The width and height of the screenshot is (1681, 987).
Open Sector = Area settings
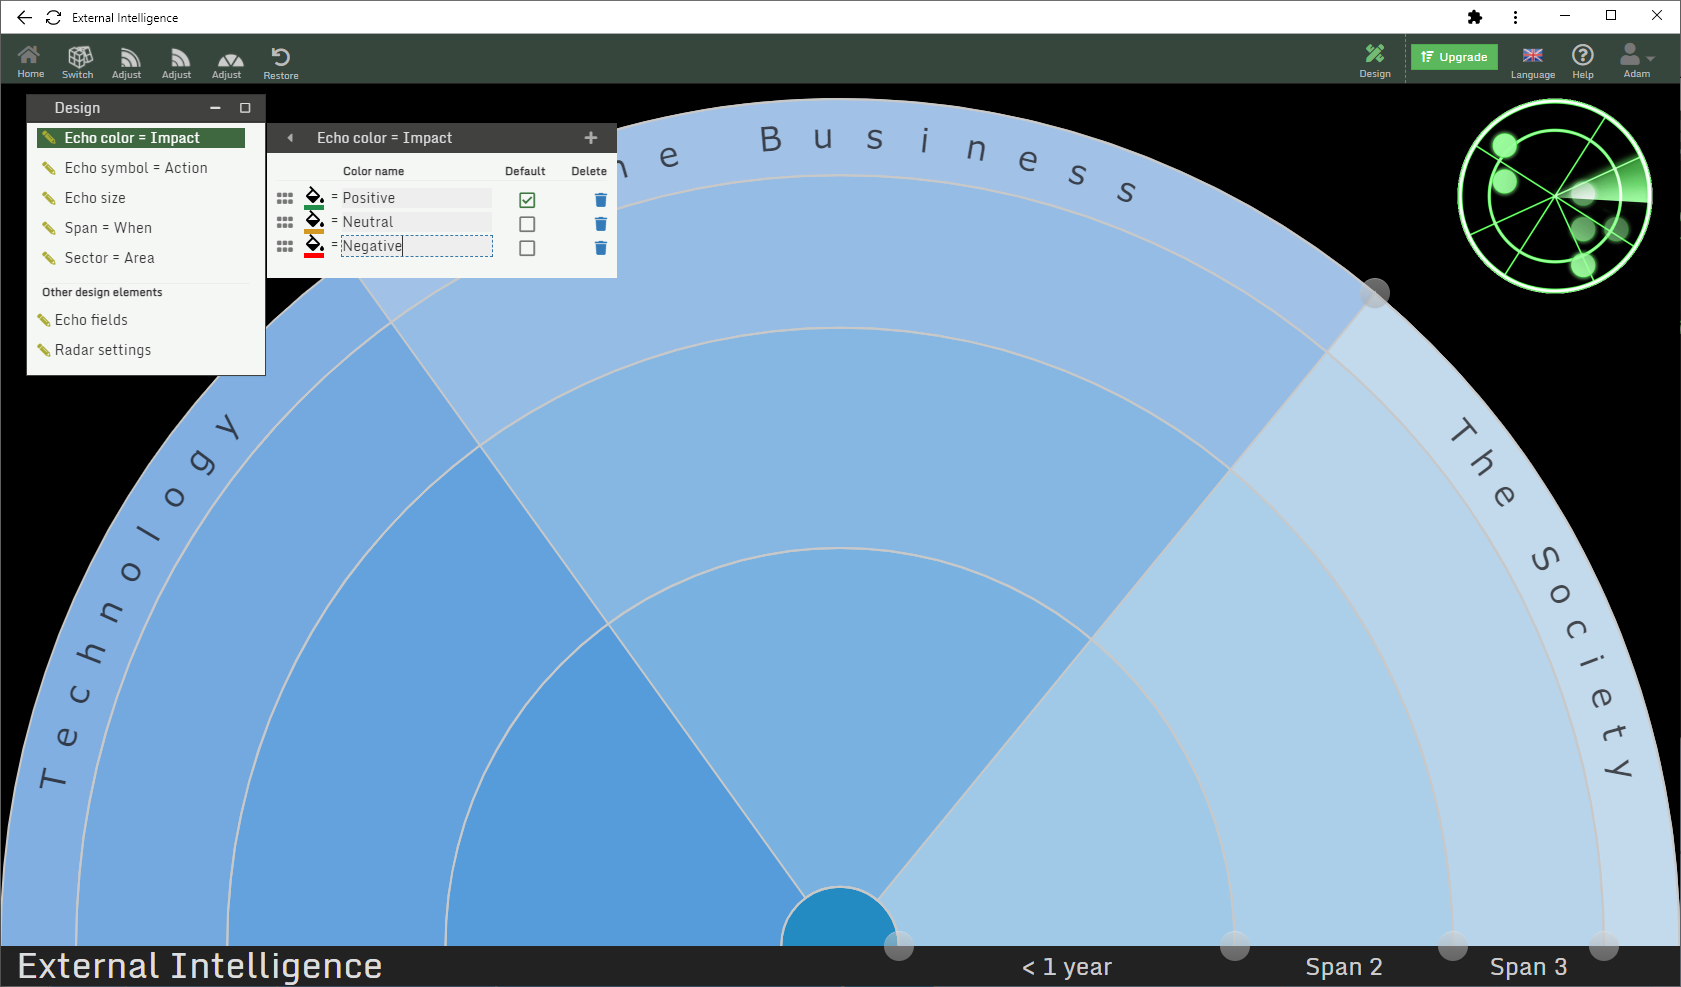click(109, 258)
